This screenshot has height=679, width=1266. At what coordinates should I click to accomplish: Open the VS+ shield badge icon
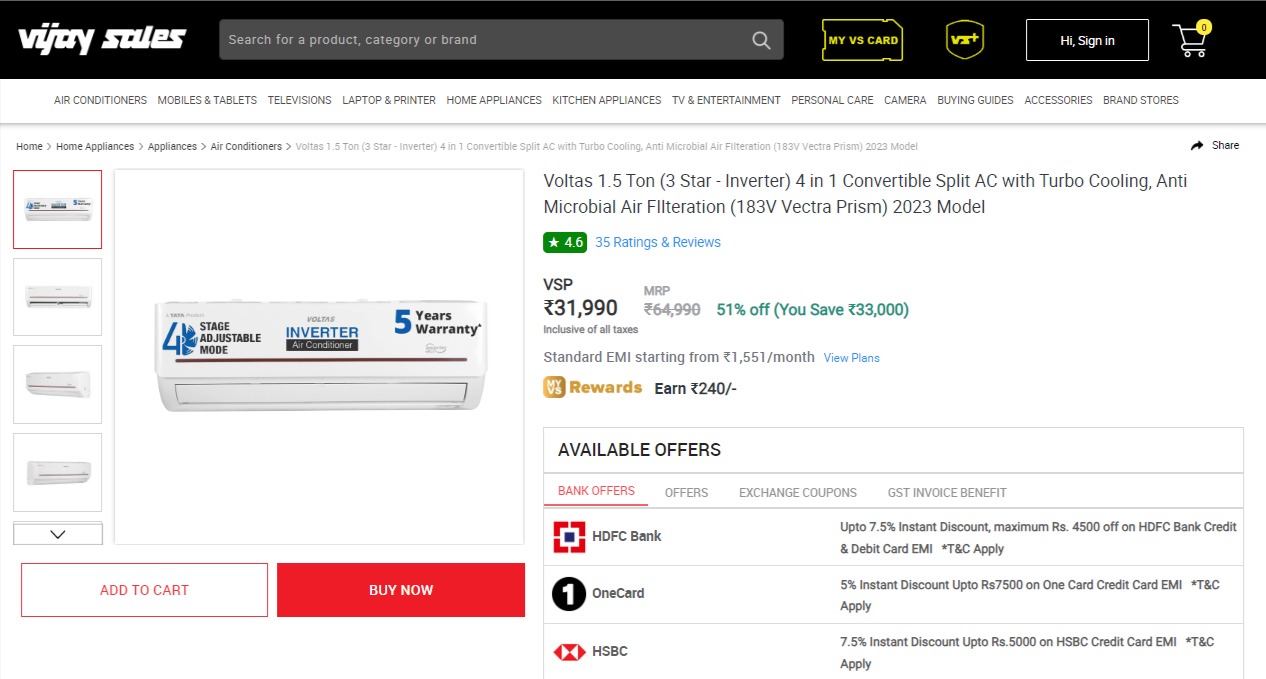964,39
